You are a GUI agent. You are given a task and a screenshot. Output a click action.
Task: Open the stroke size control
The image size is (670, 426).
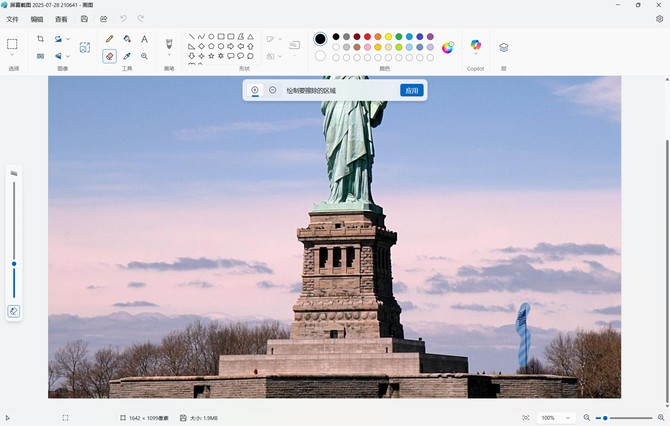coord(294,45)
